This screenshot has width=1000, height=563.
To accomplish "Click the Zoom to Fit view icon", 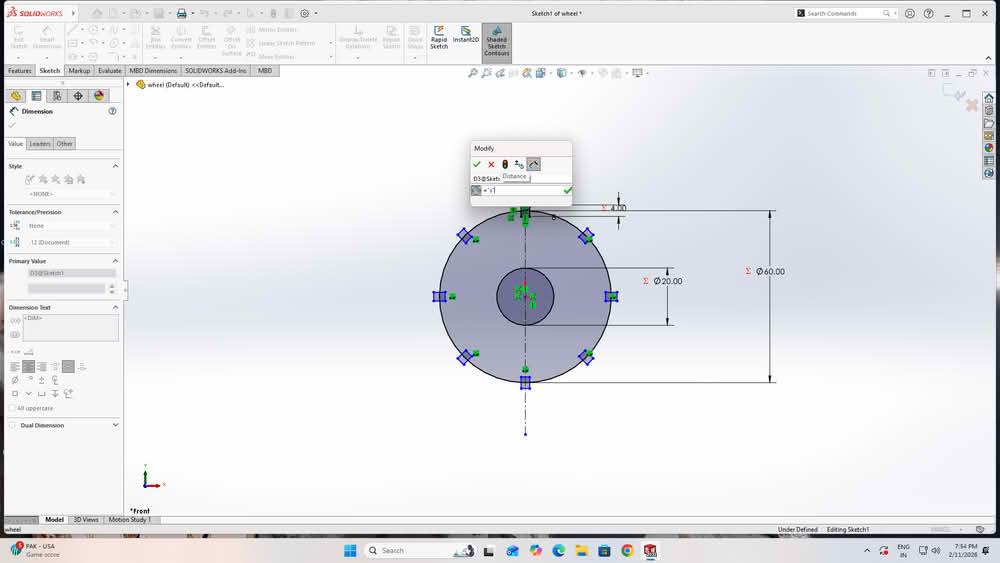I will 473,73.
